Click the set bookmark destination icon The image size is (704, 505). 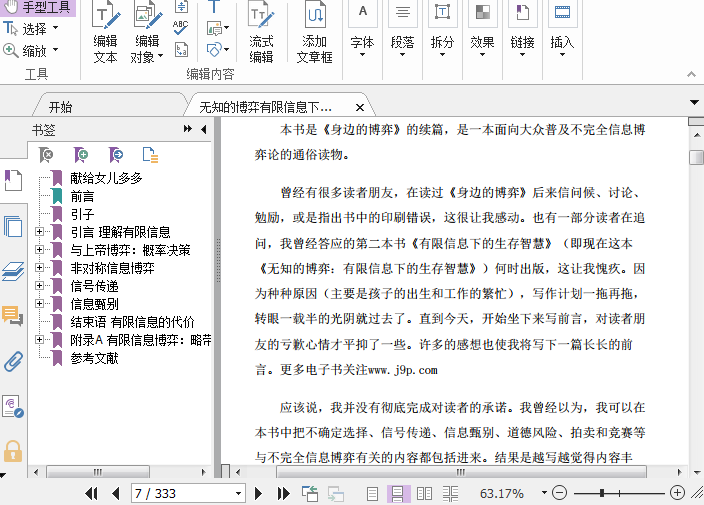[x=116, y=155]
